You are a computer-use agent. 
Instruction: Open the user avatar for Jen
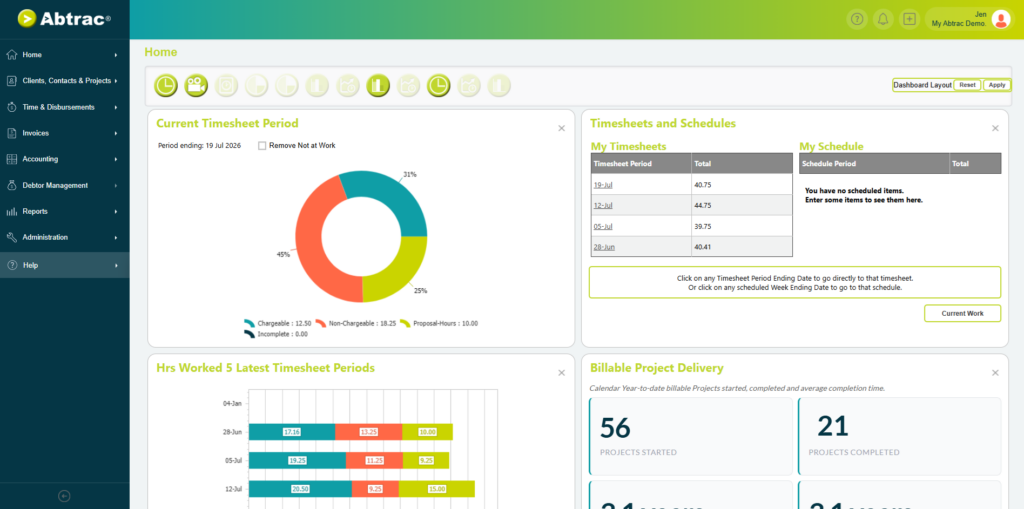pyautogui.click(x=1000, y=20)
